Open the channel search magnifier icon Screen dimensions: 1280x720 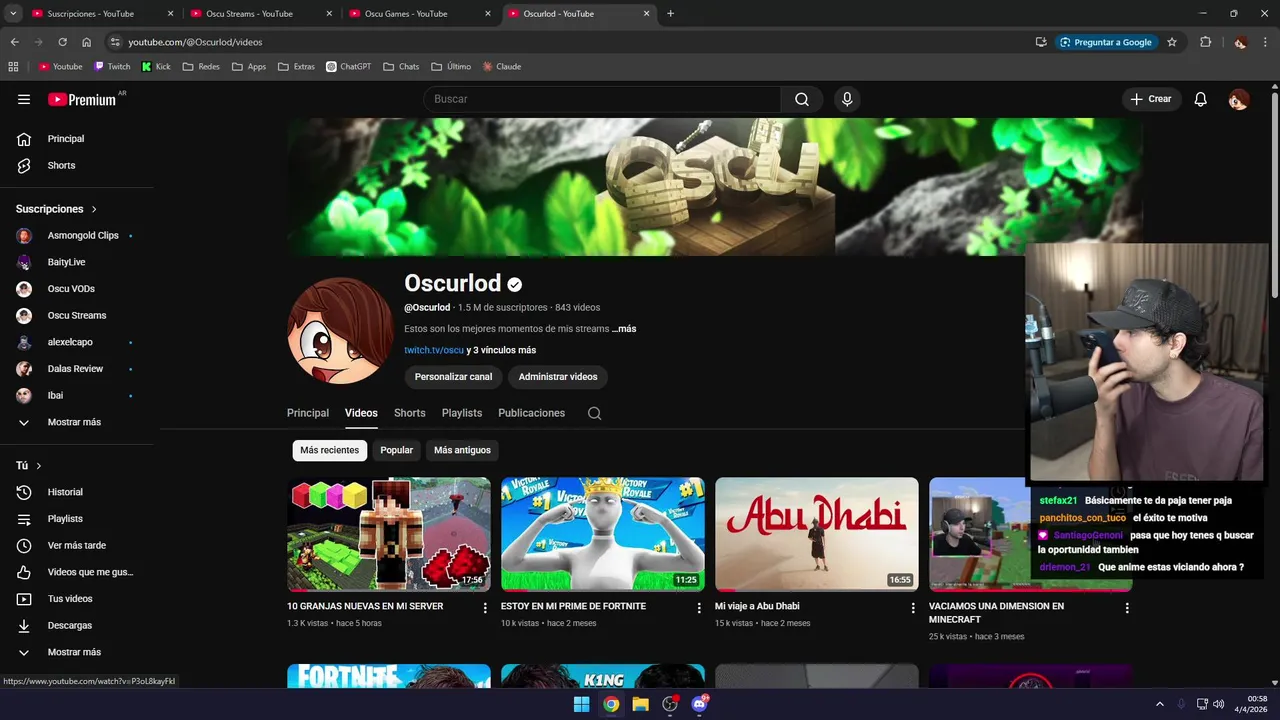tap(594, 413)
